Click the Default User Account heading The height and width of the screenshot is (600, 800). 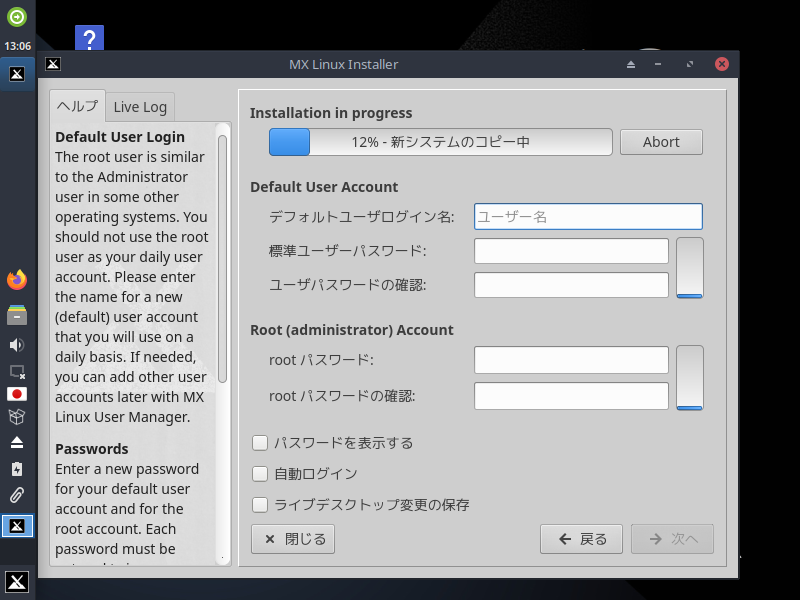click(324, 187)
